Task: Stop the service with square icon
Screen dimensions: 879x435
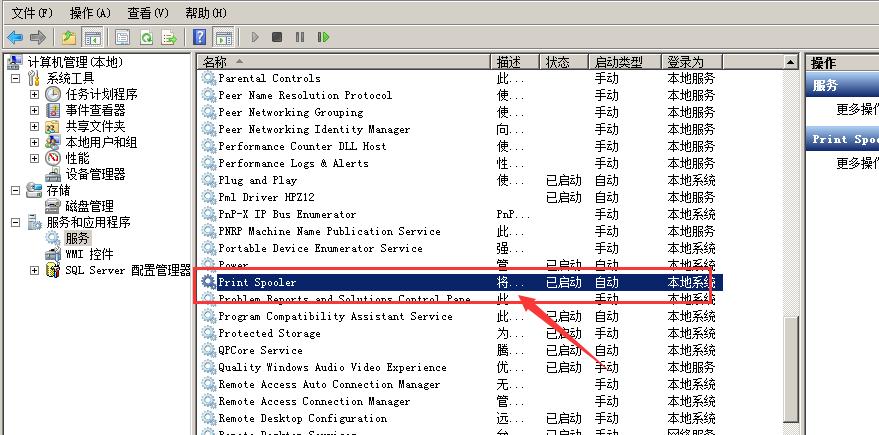Action: click(x=277, y=38)
